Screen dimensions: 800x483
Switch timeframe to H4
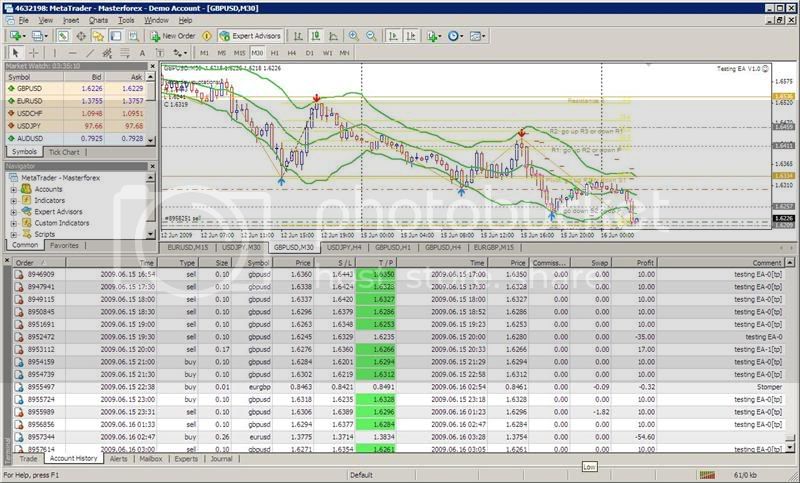[x=292, y=53]
